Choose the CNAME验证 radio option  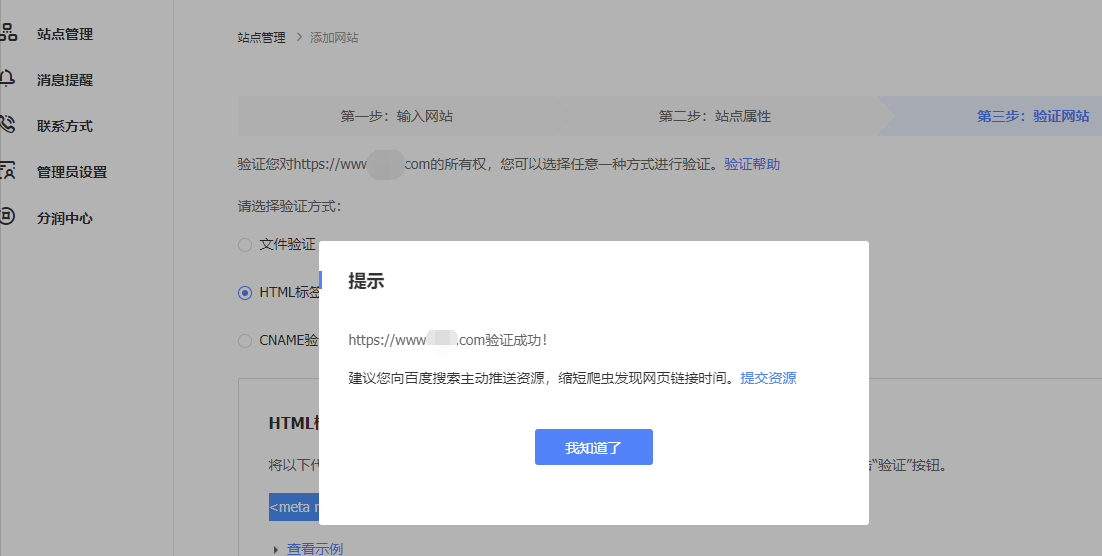coord(245,341)
